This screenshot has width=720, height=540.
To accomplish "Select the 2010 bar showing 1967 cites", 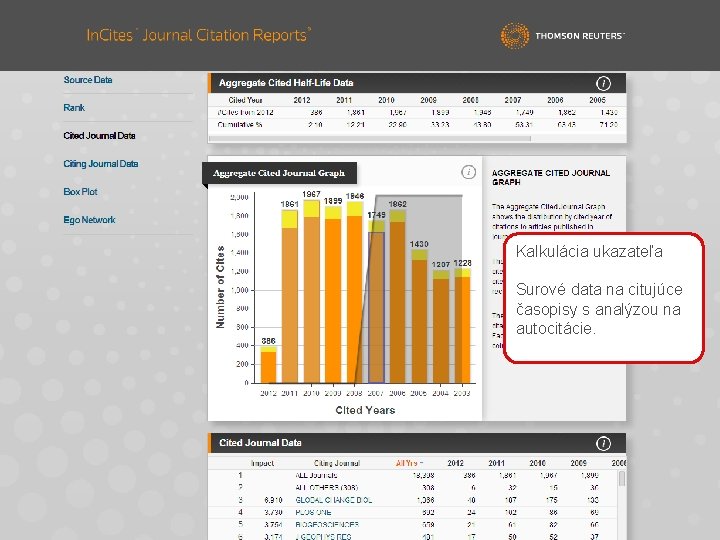I will [311, 292].
